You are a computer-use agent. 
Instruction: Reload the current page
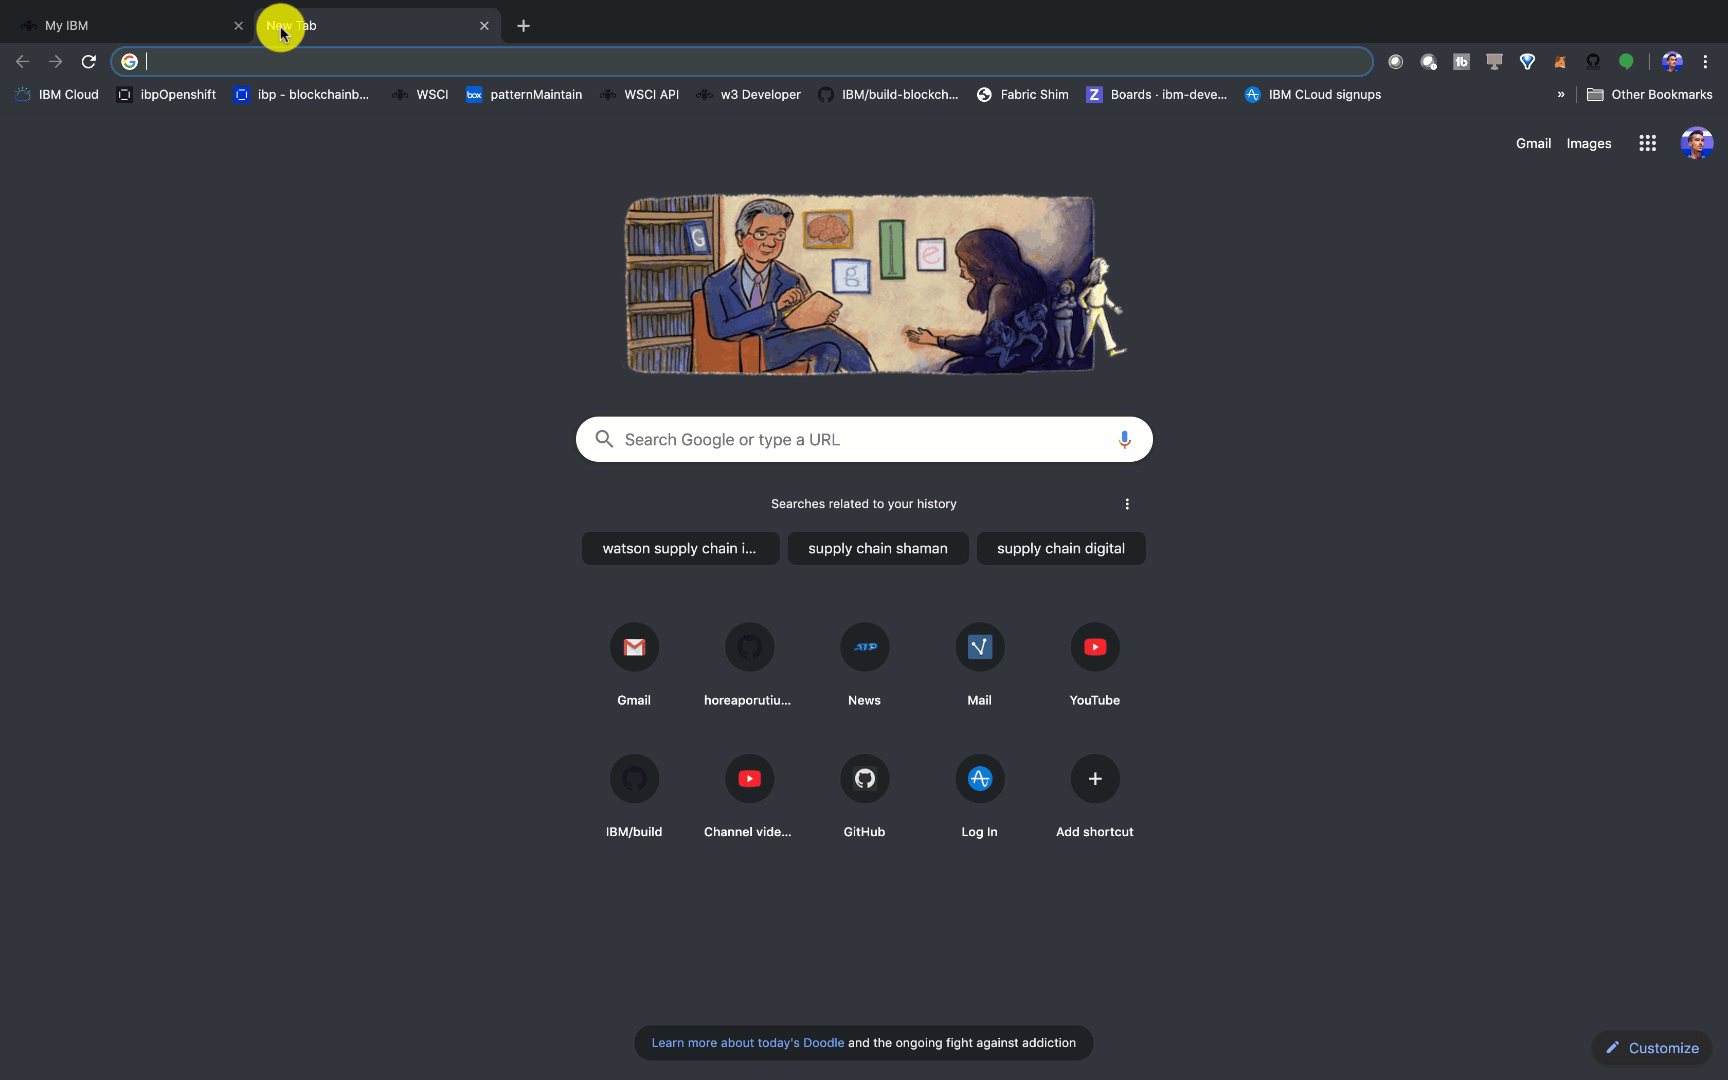click(x=88, y=62)
